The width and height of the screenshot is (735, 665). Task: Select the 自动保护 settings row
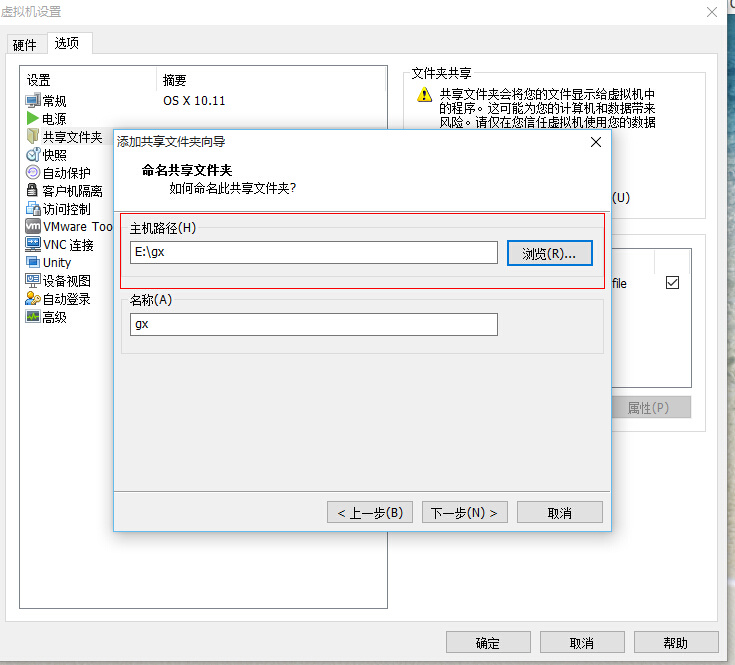coord(68,172)
